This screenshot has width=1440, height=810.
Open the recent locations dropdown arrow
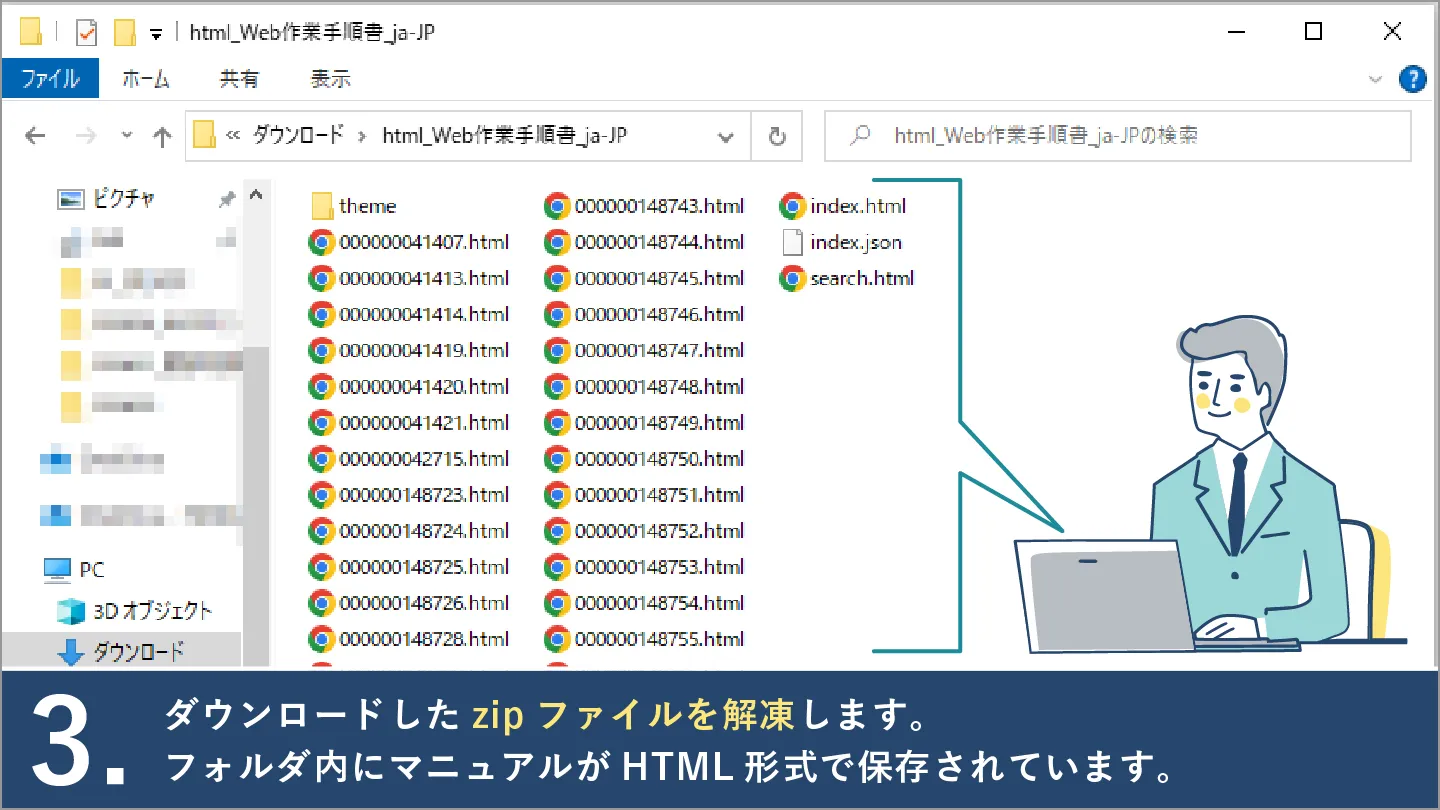[126, 136]
